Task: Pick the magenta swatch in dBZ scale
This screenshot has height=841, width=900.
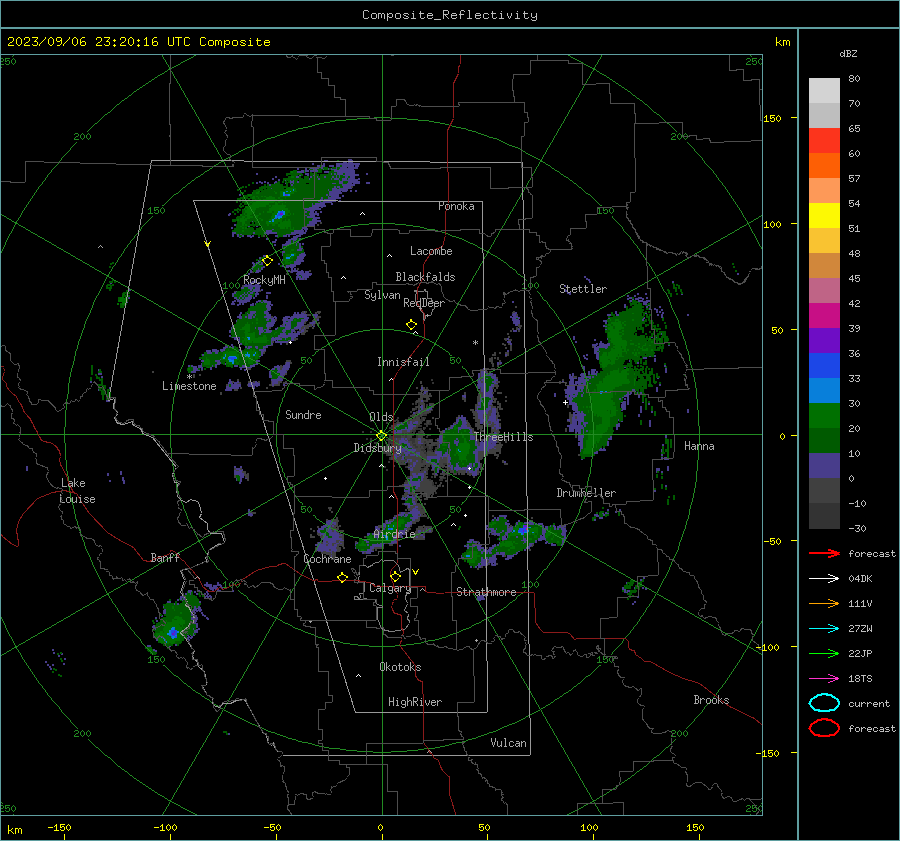Action: click(824, 315)
